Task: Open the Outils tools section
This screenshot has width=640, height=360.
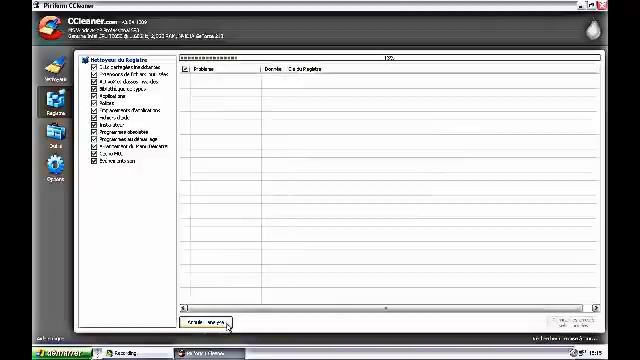Action: click(55, 136)
